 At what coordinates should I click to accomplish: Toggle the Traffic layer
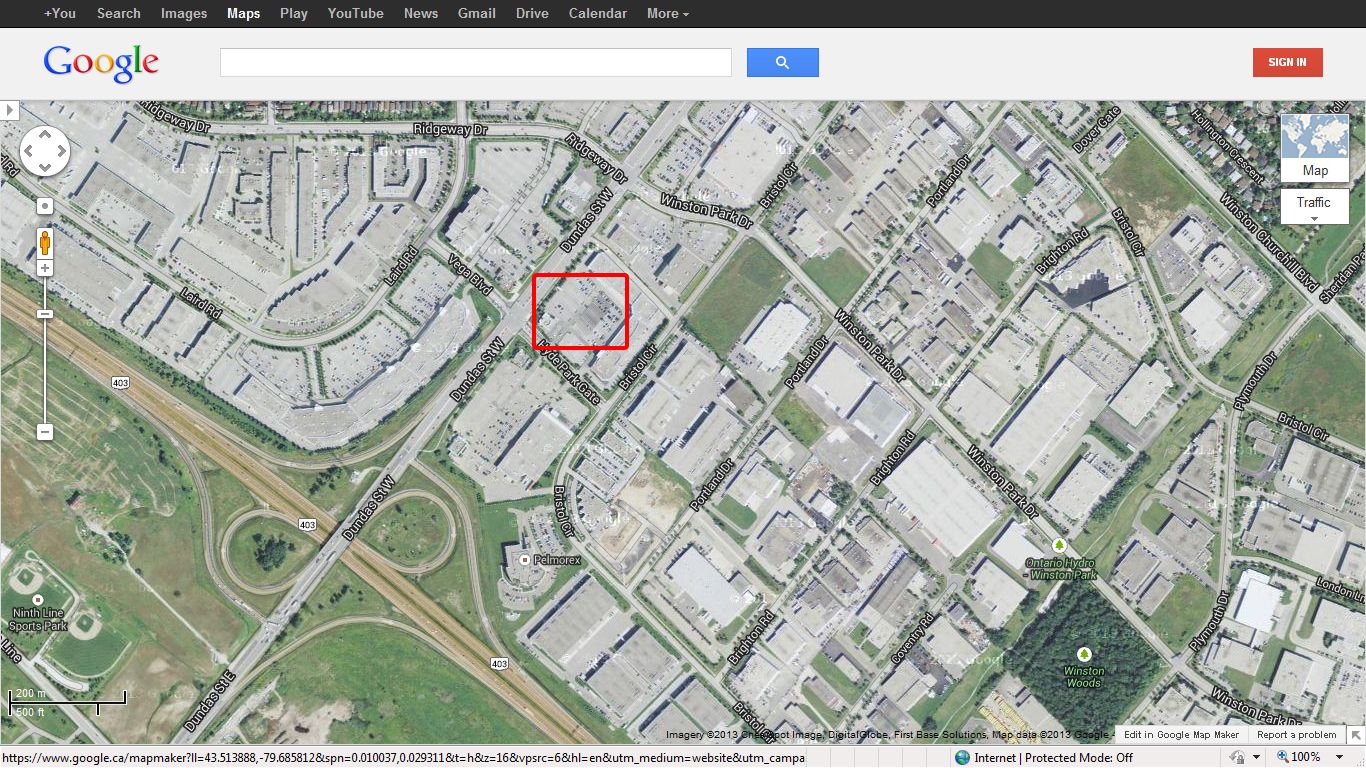tap(1315, 207)
